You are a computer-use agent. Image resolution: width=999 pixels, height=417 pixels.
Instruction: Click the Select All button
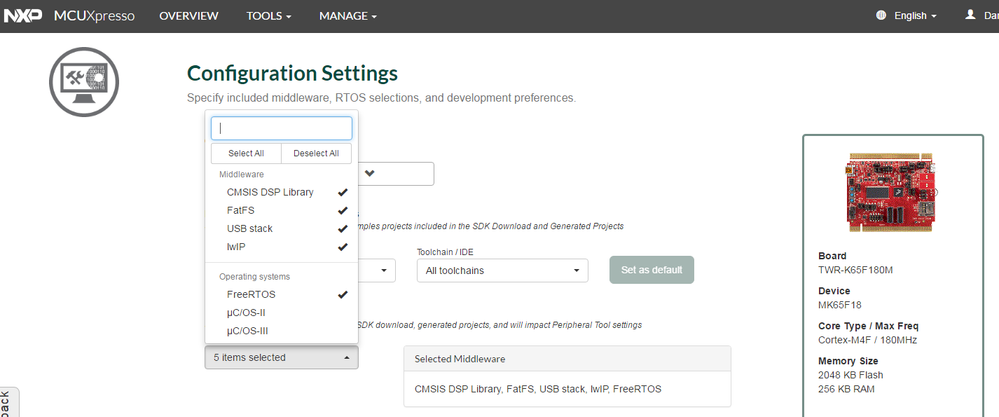246,153
